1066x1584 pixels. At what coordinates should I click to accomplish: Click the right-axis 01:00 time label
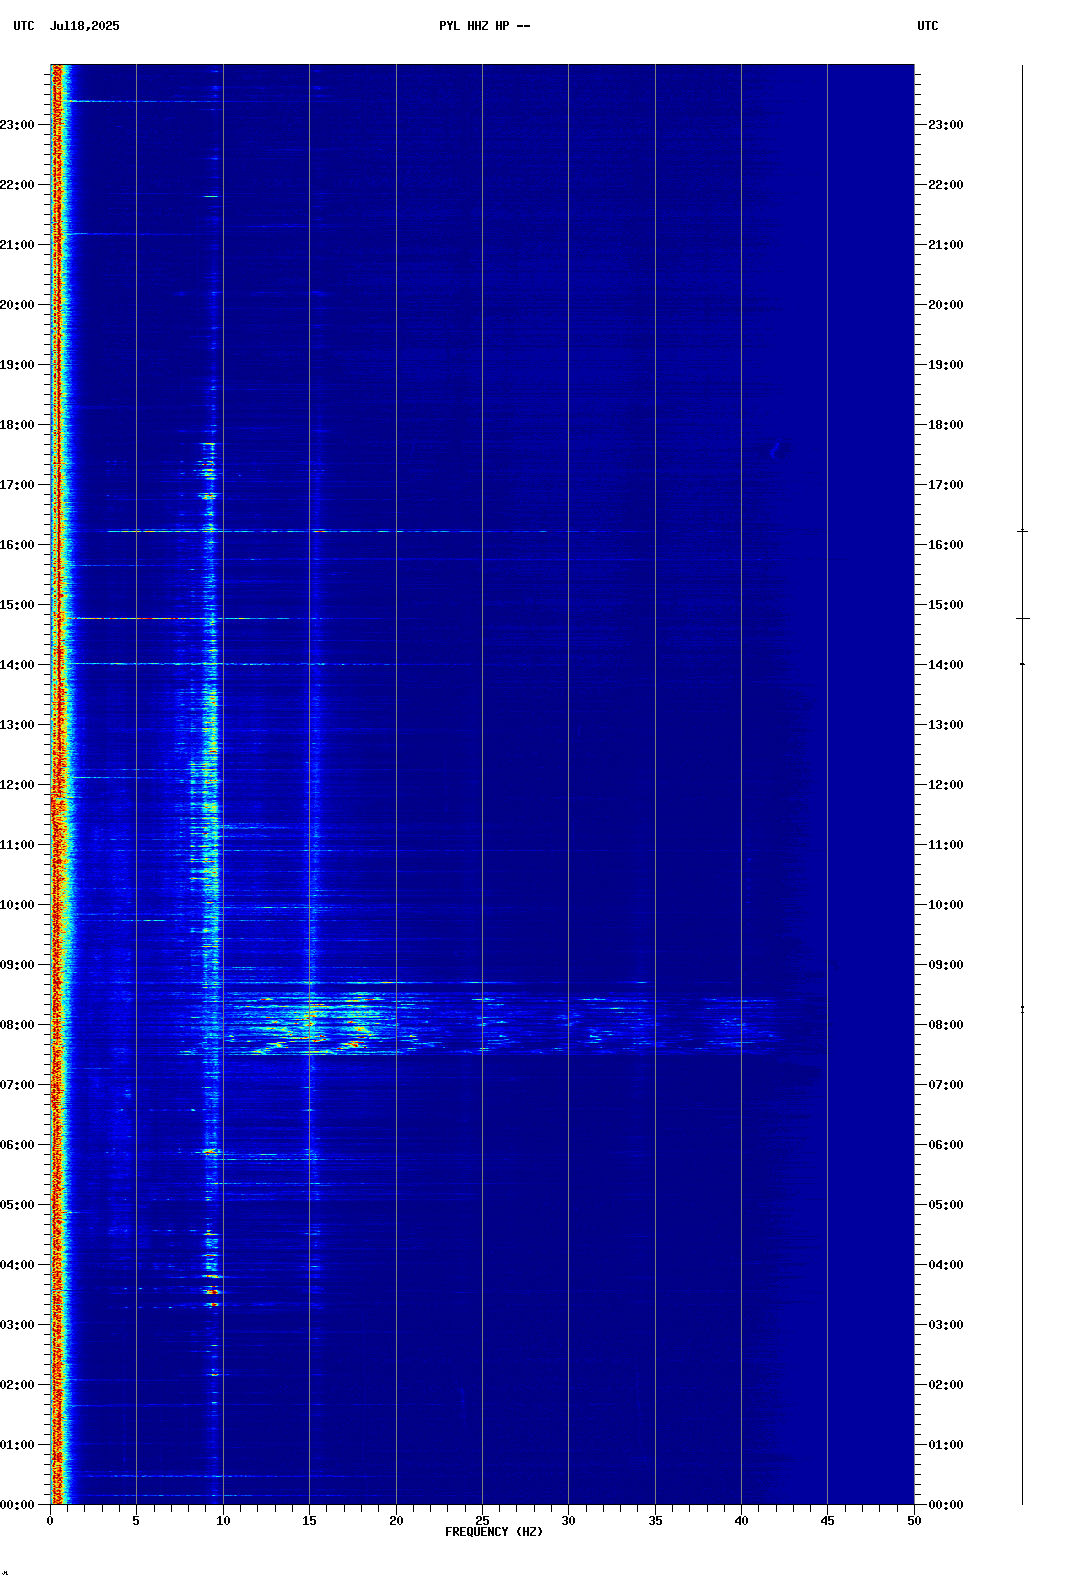click(x=946, y=1445)
